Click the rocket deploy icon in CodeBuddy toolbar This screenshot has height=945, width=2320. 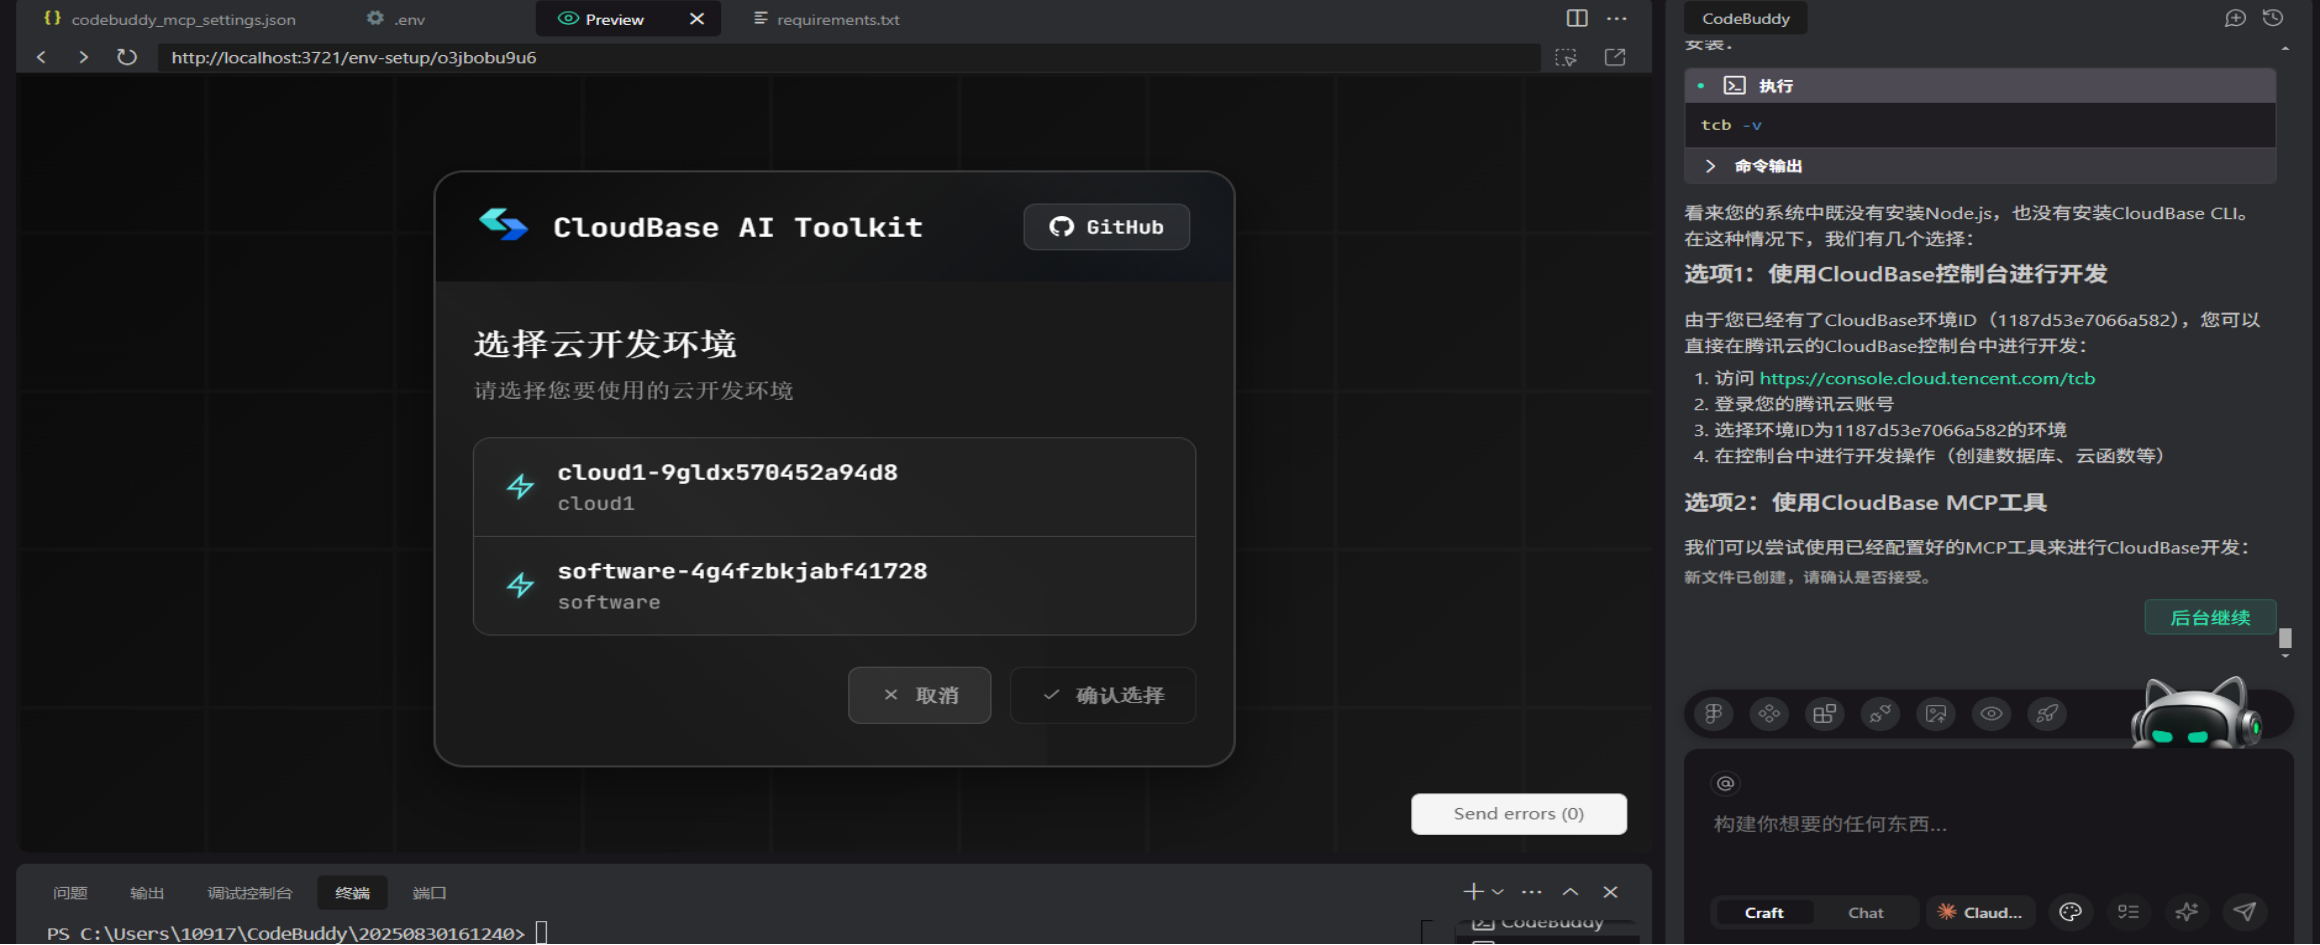click(x=2047, y=714)
